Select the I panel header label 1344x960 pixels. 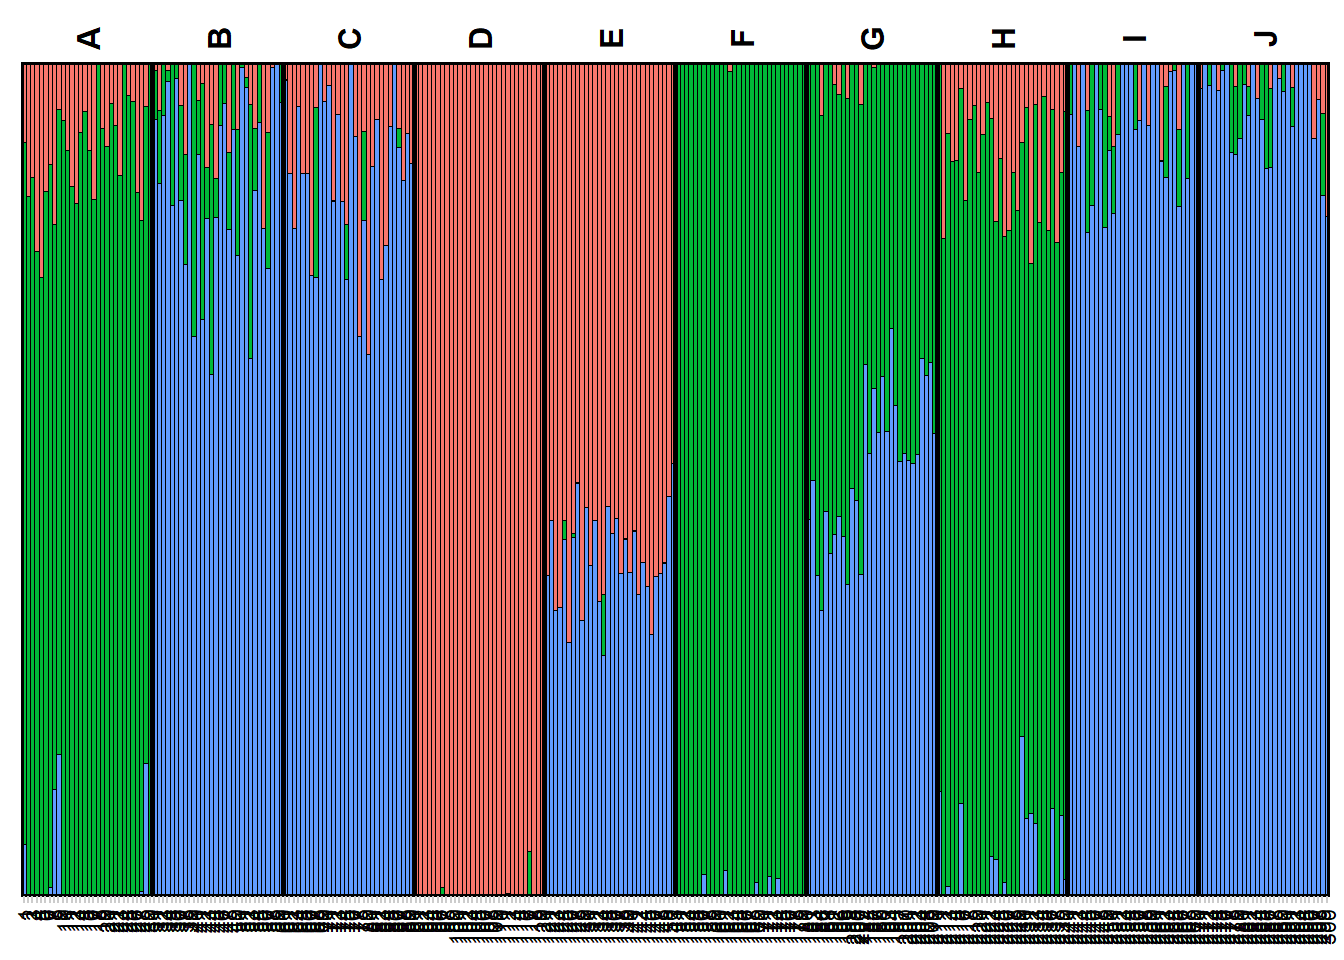pos(1134,38)
